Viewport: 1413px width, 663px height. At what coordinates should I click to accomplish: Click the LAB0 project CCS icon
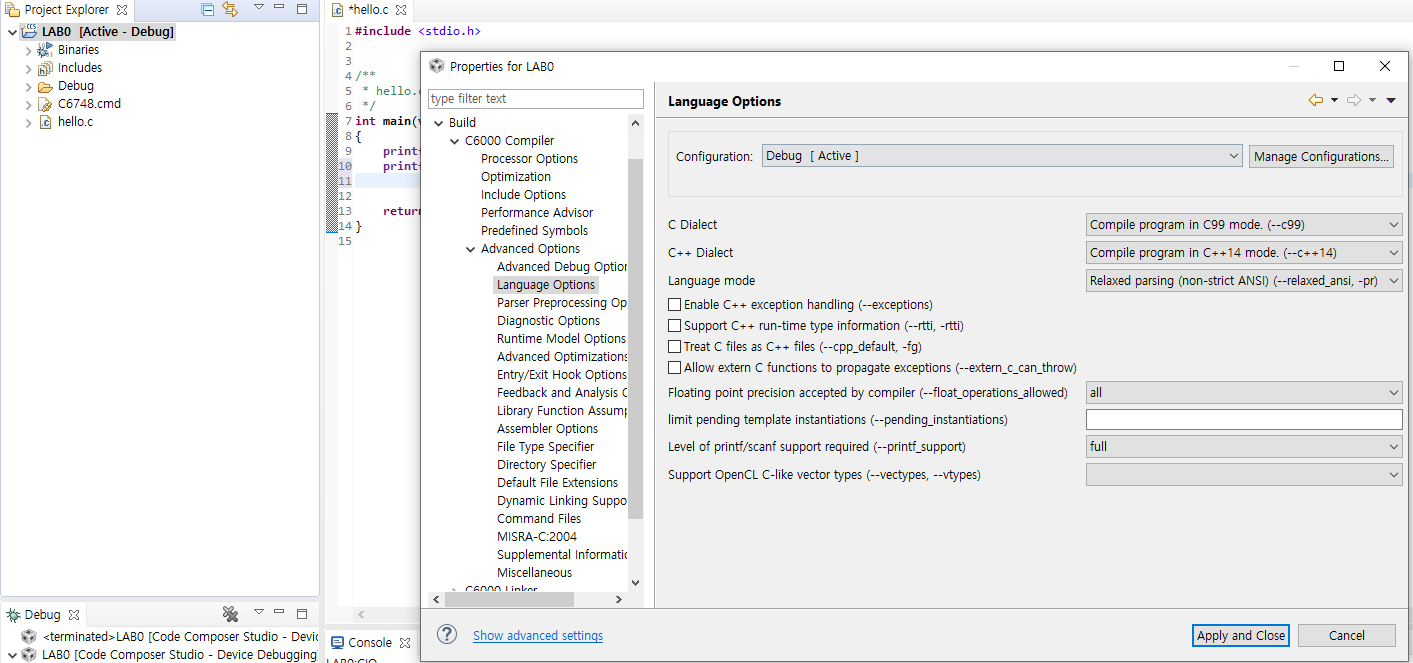click(x=29, y=32)
